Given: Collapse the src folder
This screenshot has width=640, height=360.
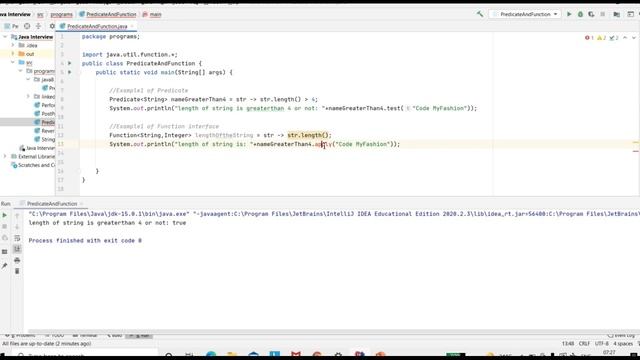Looking at the screenshot, I should tap(13, 62).
